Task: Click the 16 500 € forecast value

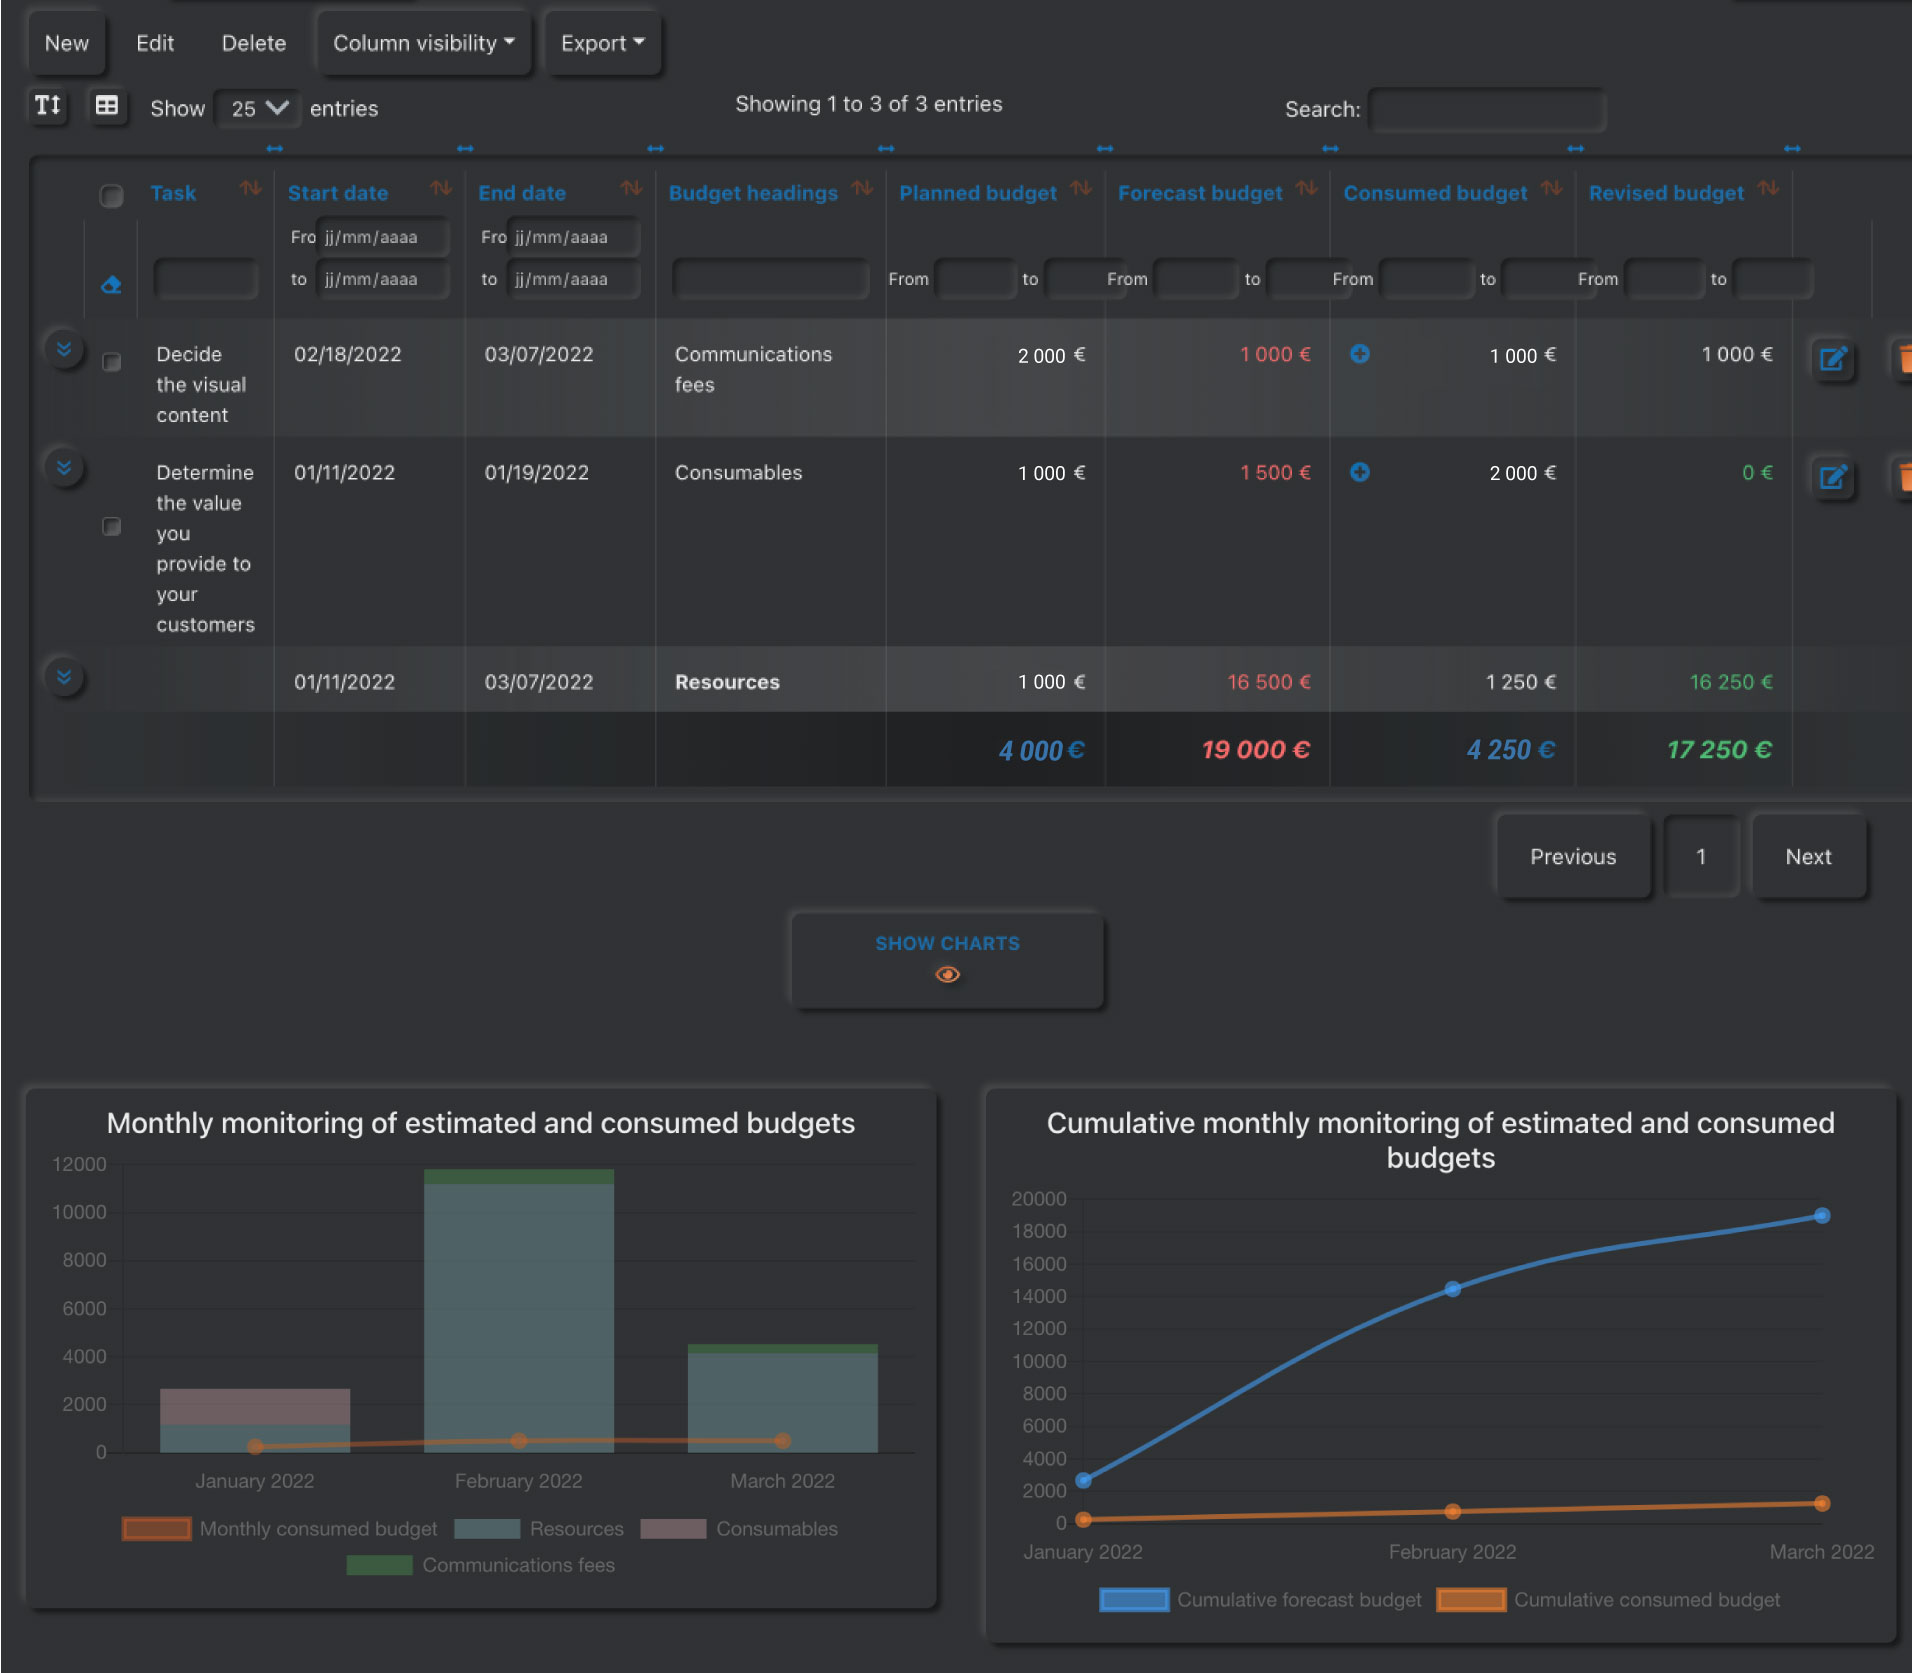Action: coord(1269,682)
